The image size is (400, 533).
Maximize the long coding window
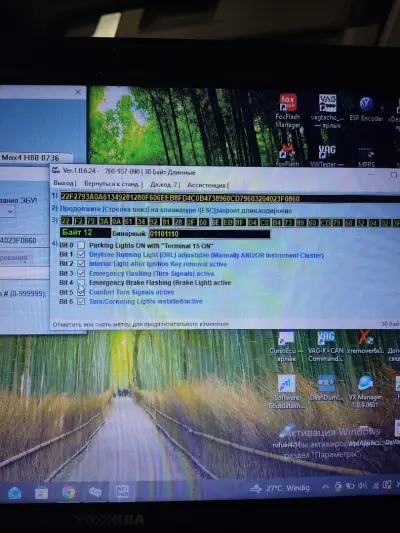[x=394, y=174]
